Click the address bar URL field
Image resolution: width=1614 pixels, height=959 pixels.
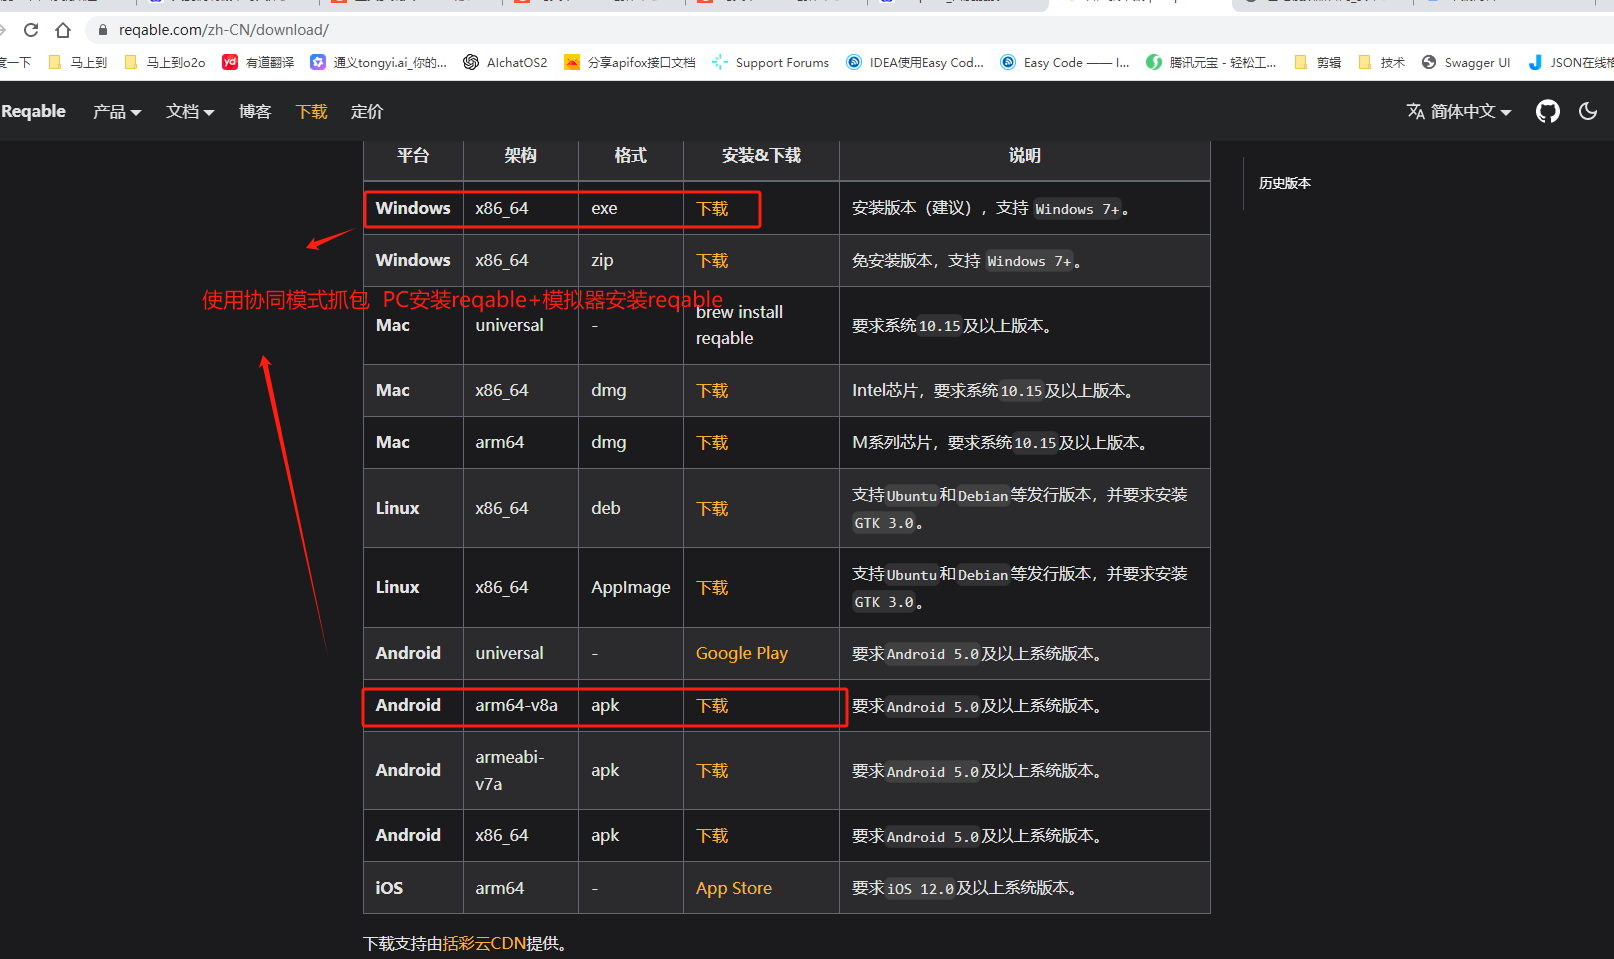[x=223, y=30]
